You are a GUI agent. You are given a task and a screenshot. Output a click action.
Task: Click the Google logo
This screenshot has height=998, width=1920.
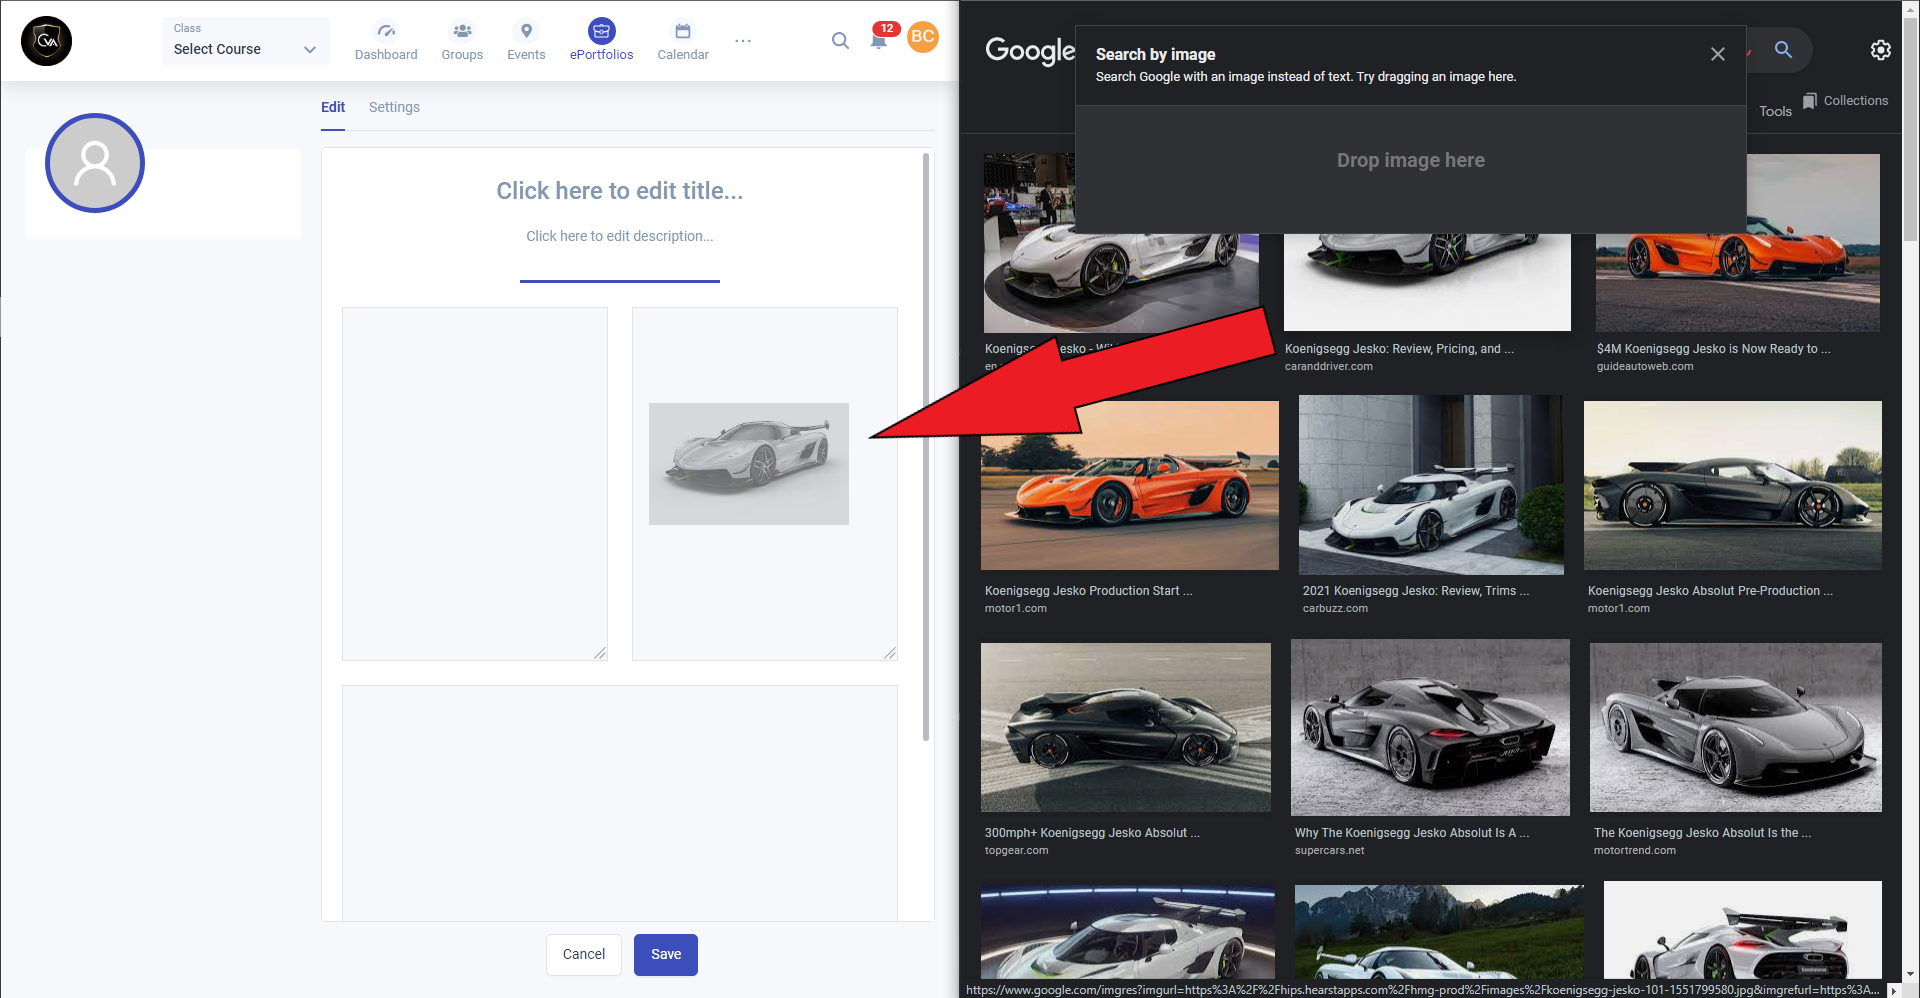pyautogui.click(x=1030, y=51)
